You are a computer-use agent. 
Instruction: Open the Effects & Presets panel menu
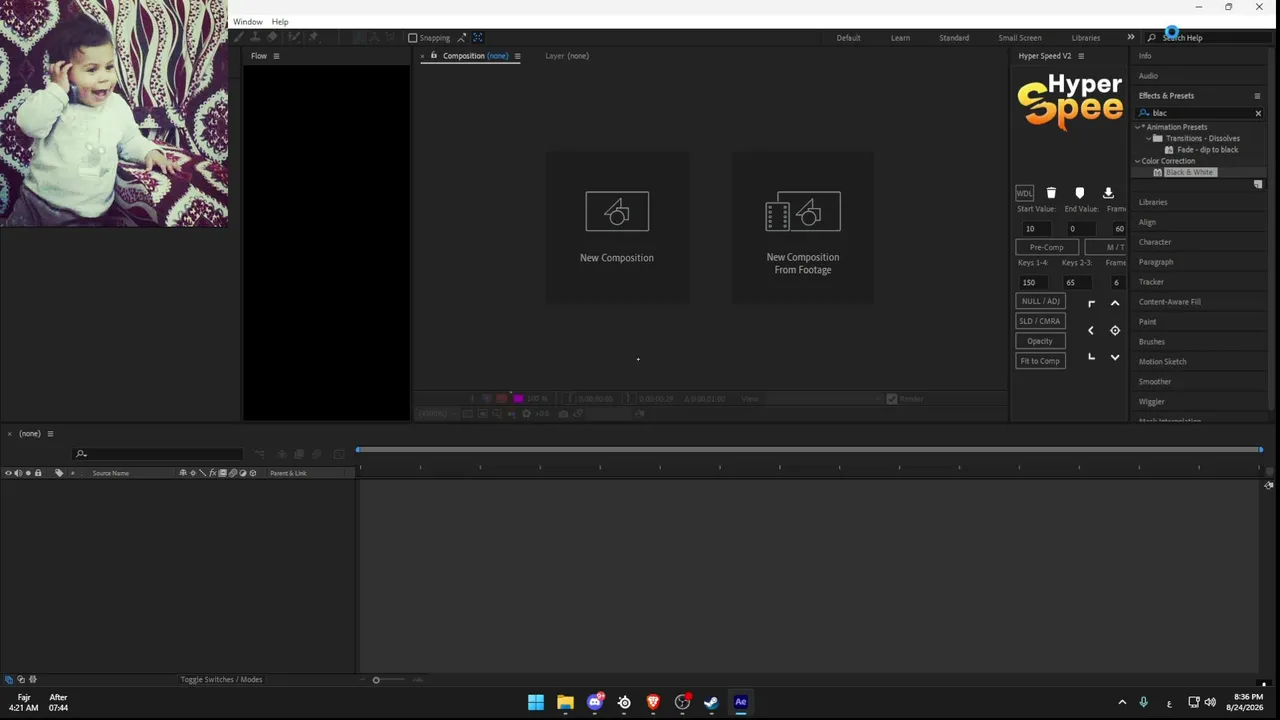coord(1257,96)
